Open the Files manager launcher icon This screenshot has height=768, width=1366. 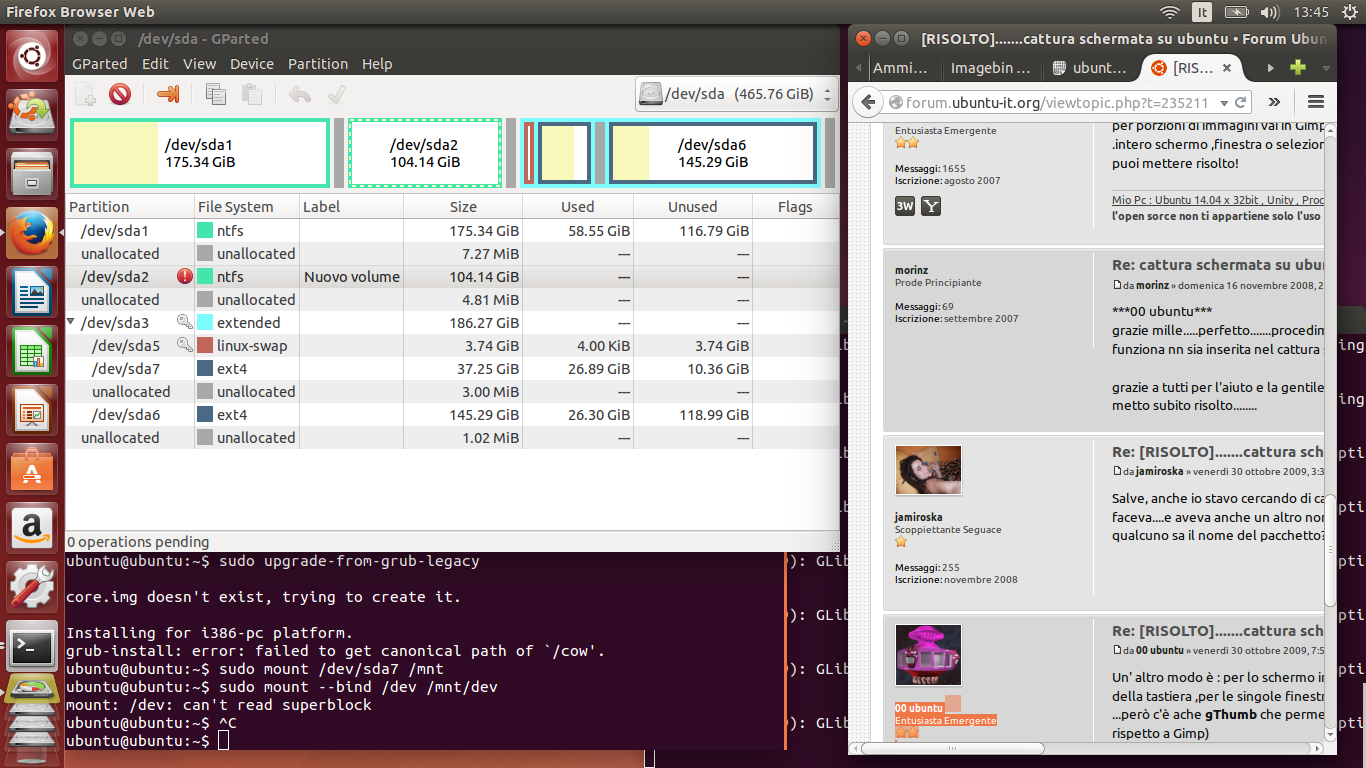(x=33, y=175)
